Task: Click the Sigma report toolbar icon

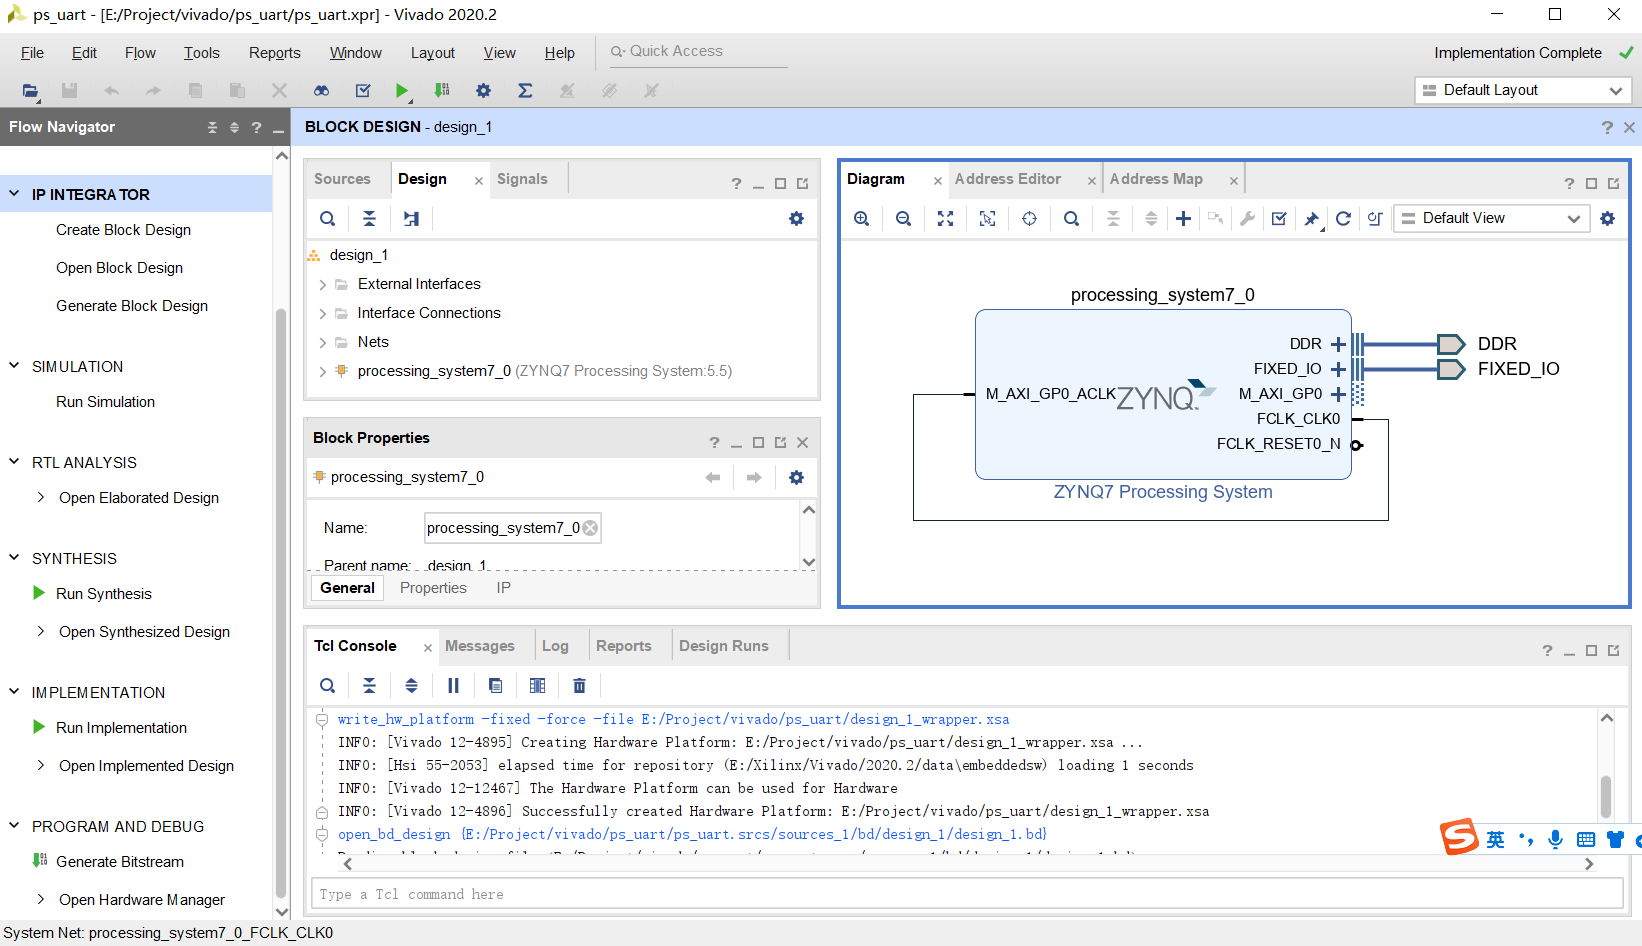Action: (525, 90)
